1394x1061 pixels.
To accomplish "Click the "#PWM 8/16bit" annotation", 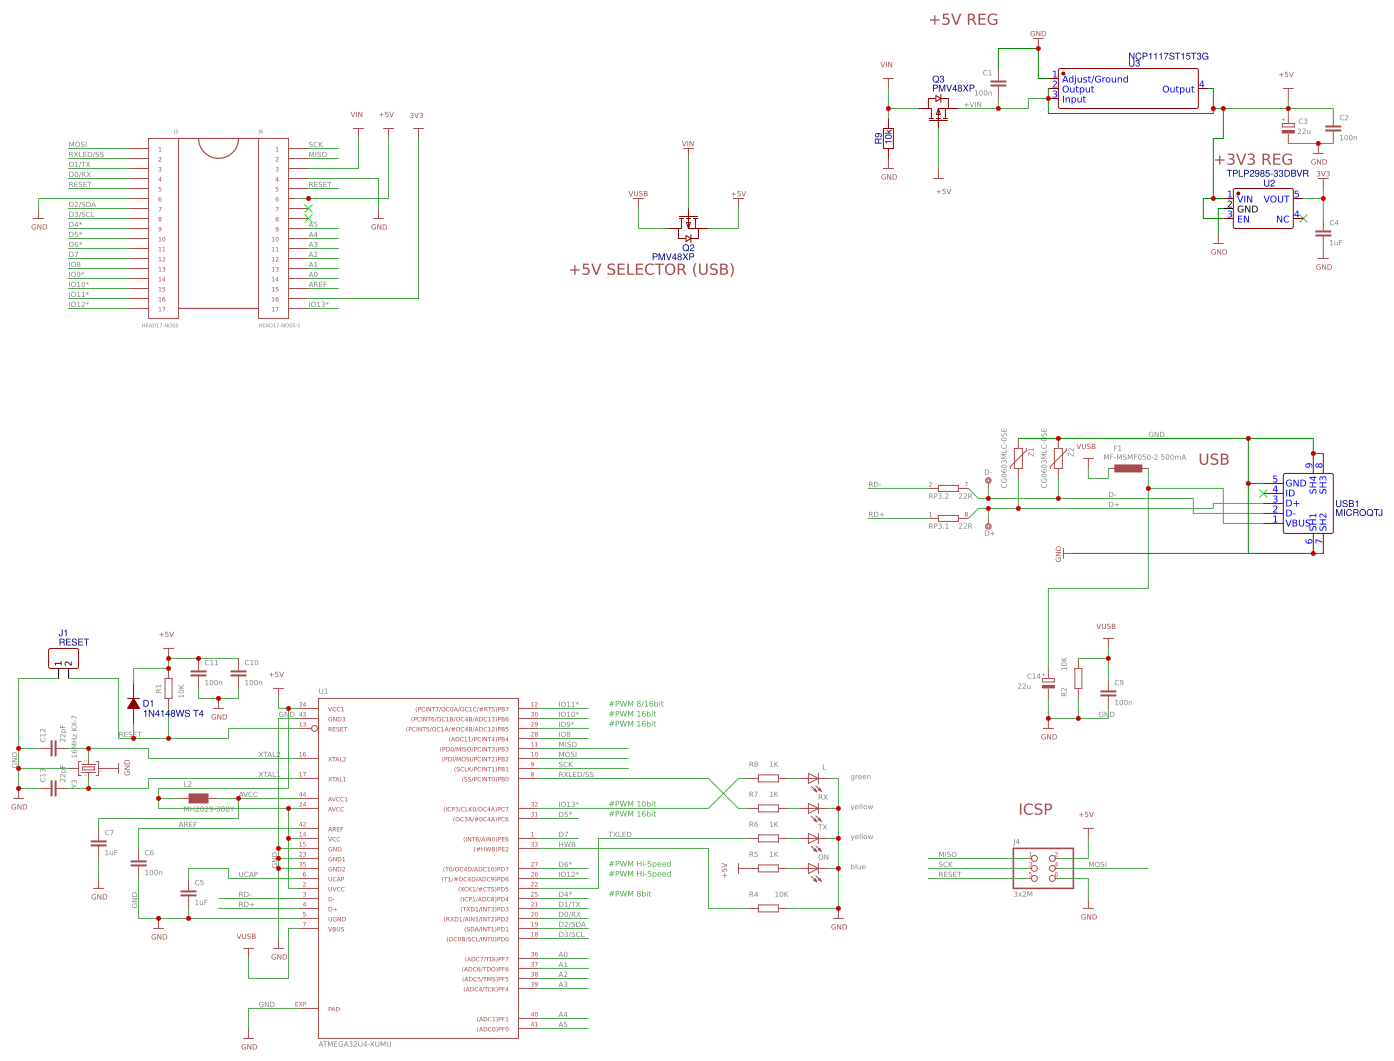I will pyautogui.click(x=636, y=704).
